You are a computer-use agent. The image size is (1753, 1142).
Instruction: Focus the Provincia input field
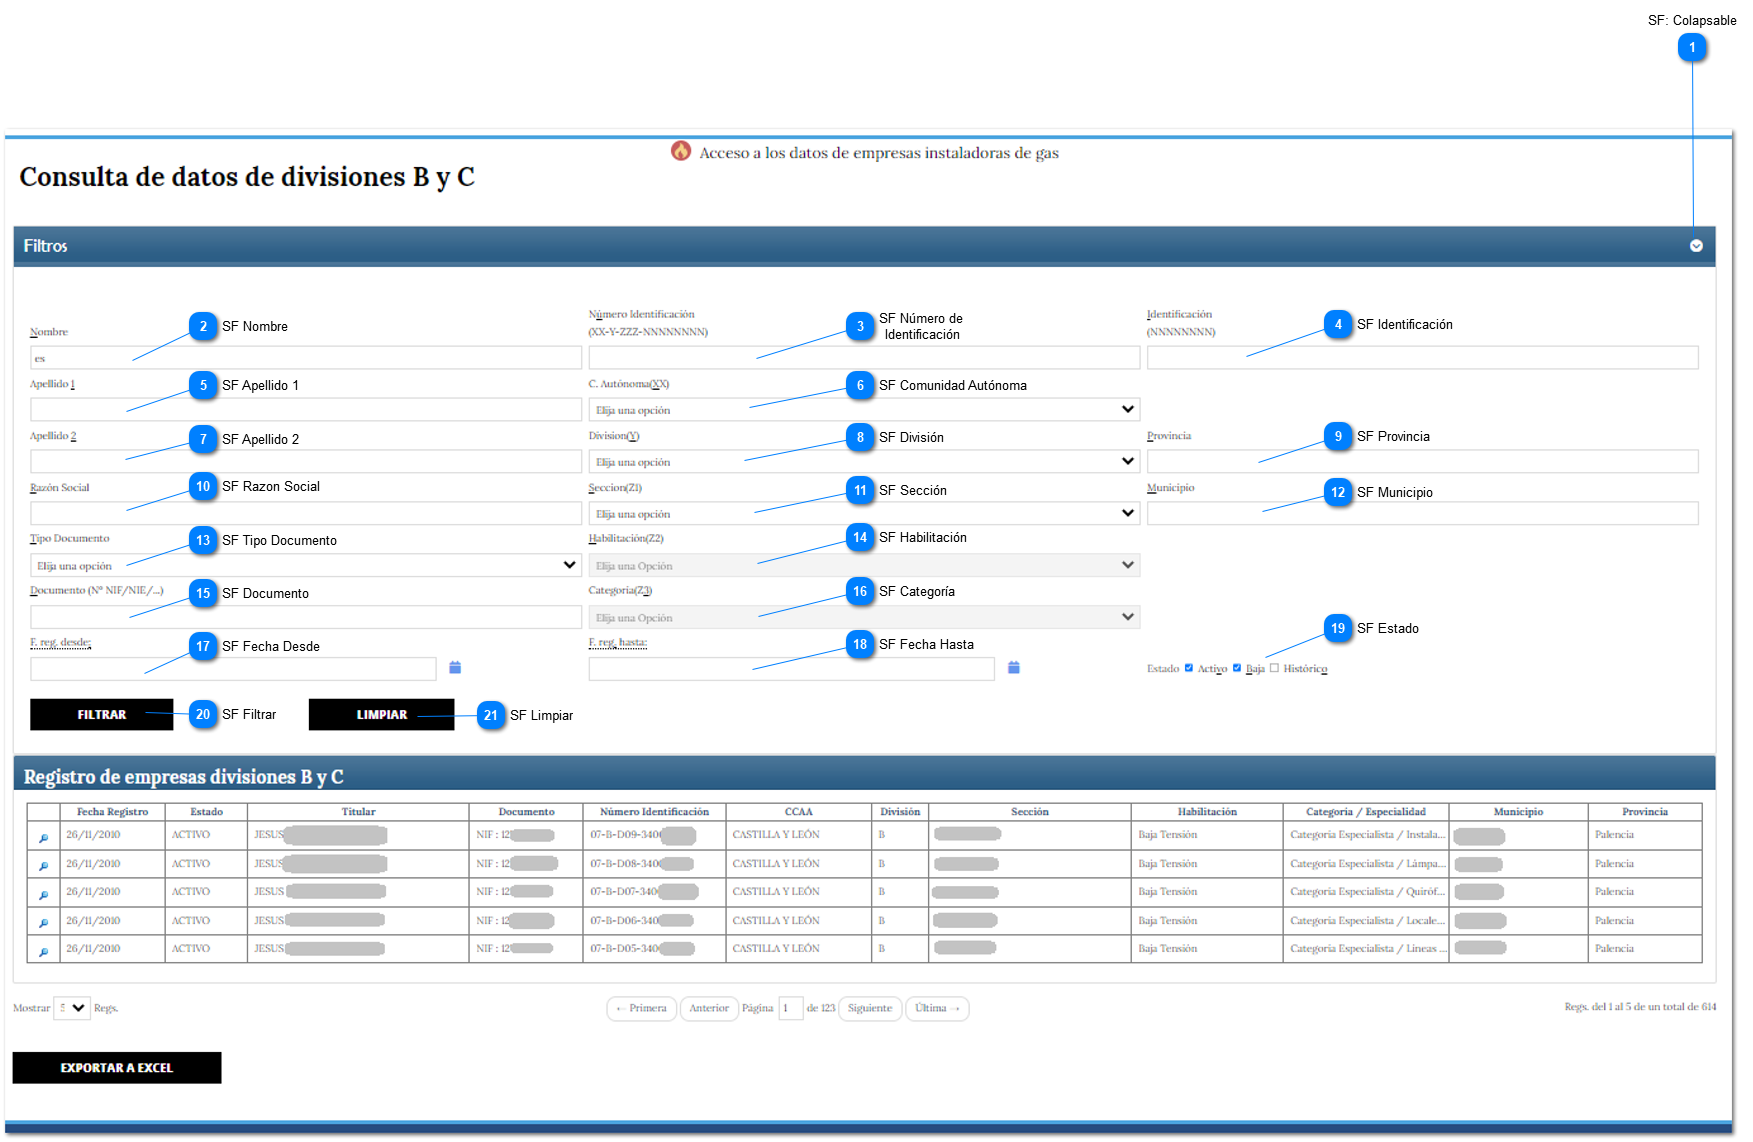(1422, 462)
